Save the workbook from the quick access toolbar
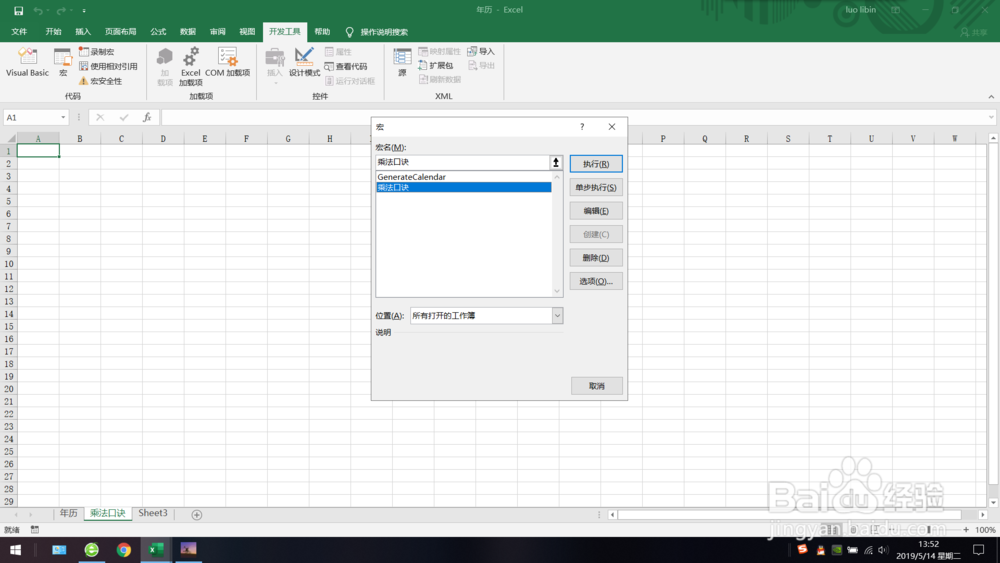This screenshot has width=1000, height=563. pos(18,10)
